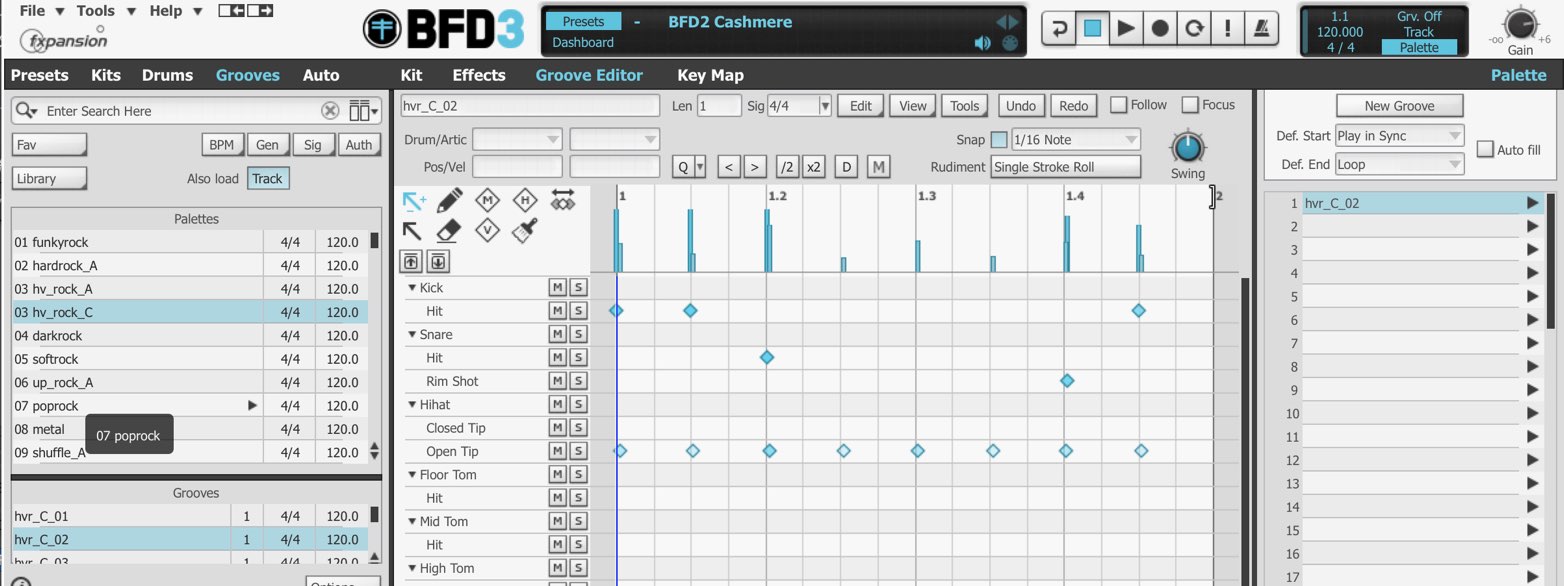Open the Q quantize dropdown arrow

(700, 167)
